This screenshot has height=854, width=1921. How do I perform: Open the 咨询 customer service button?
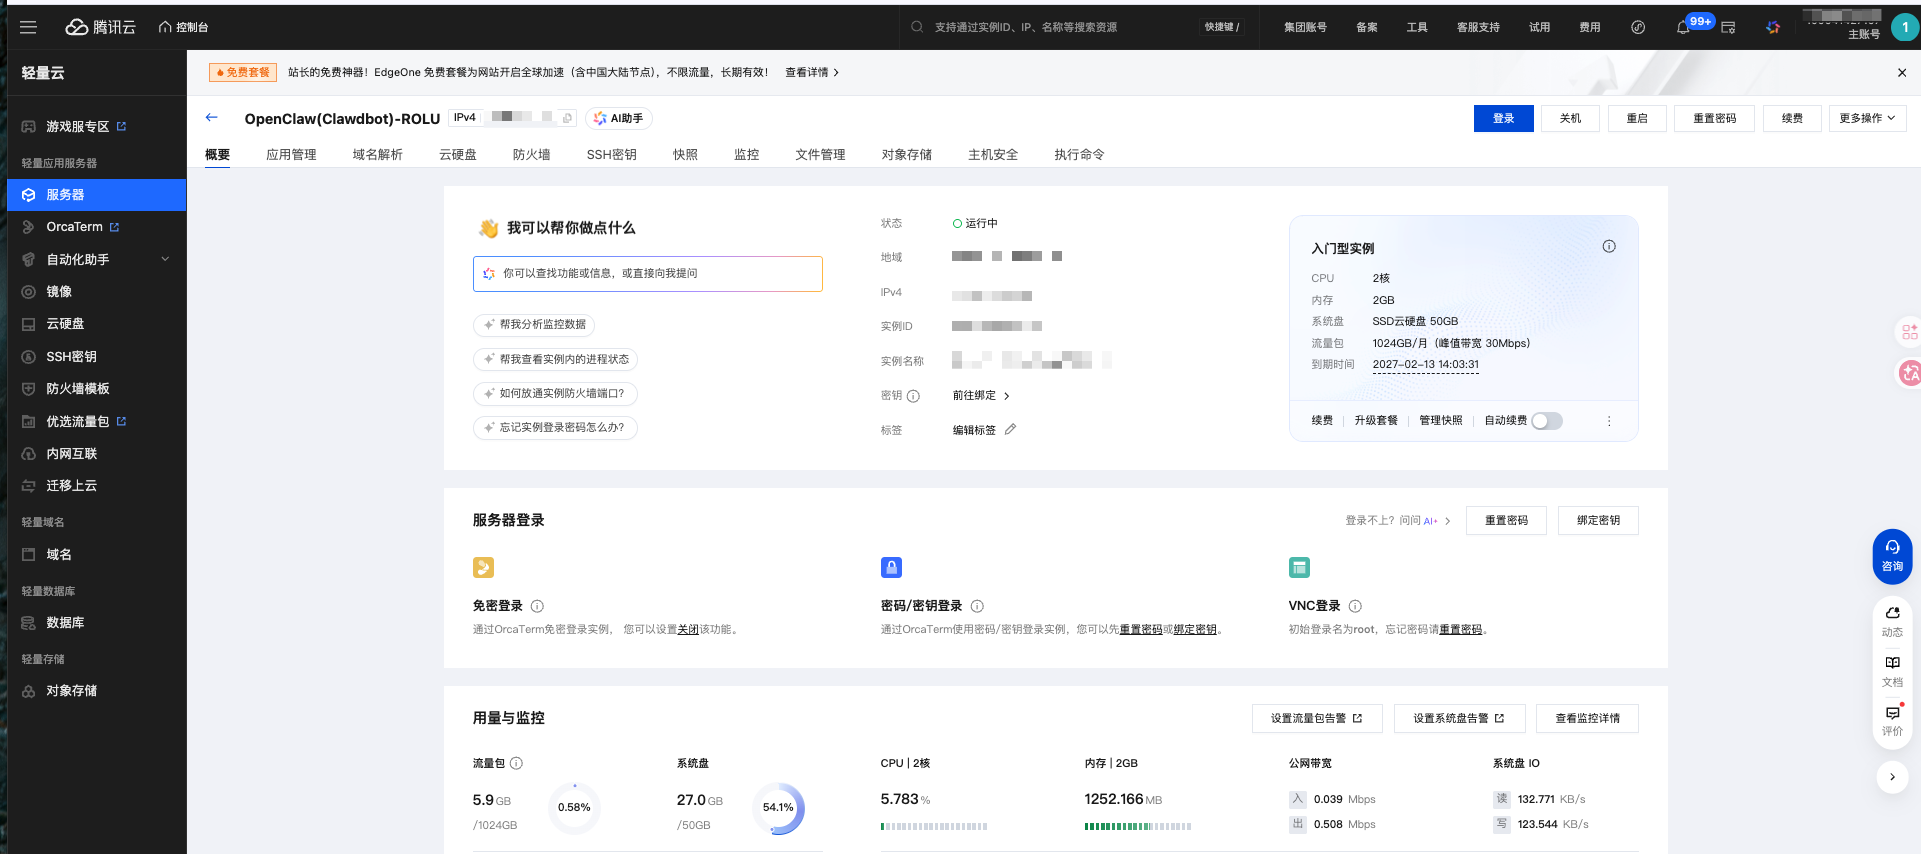[x=1892, y=556]
